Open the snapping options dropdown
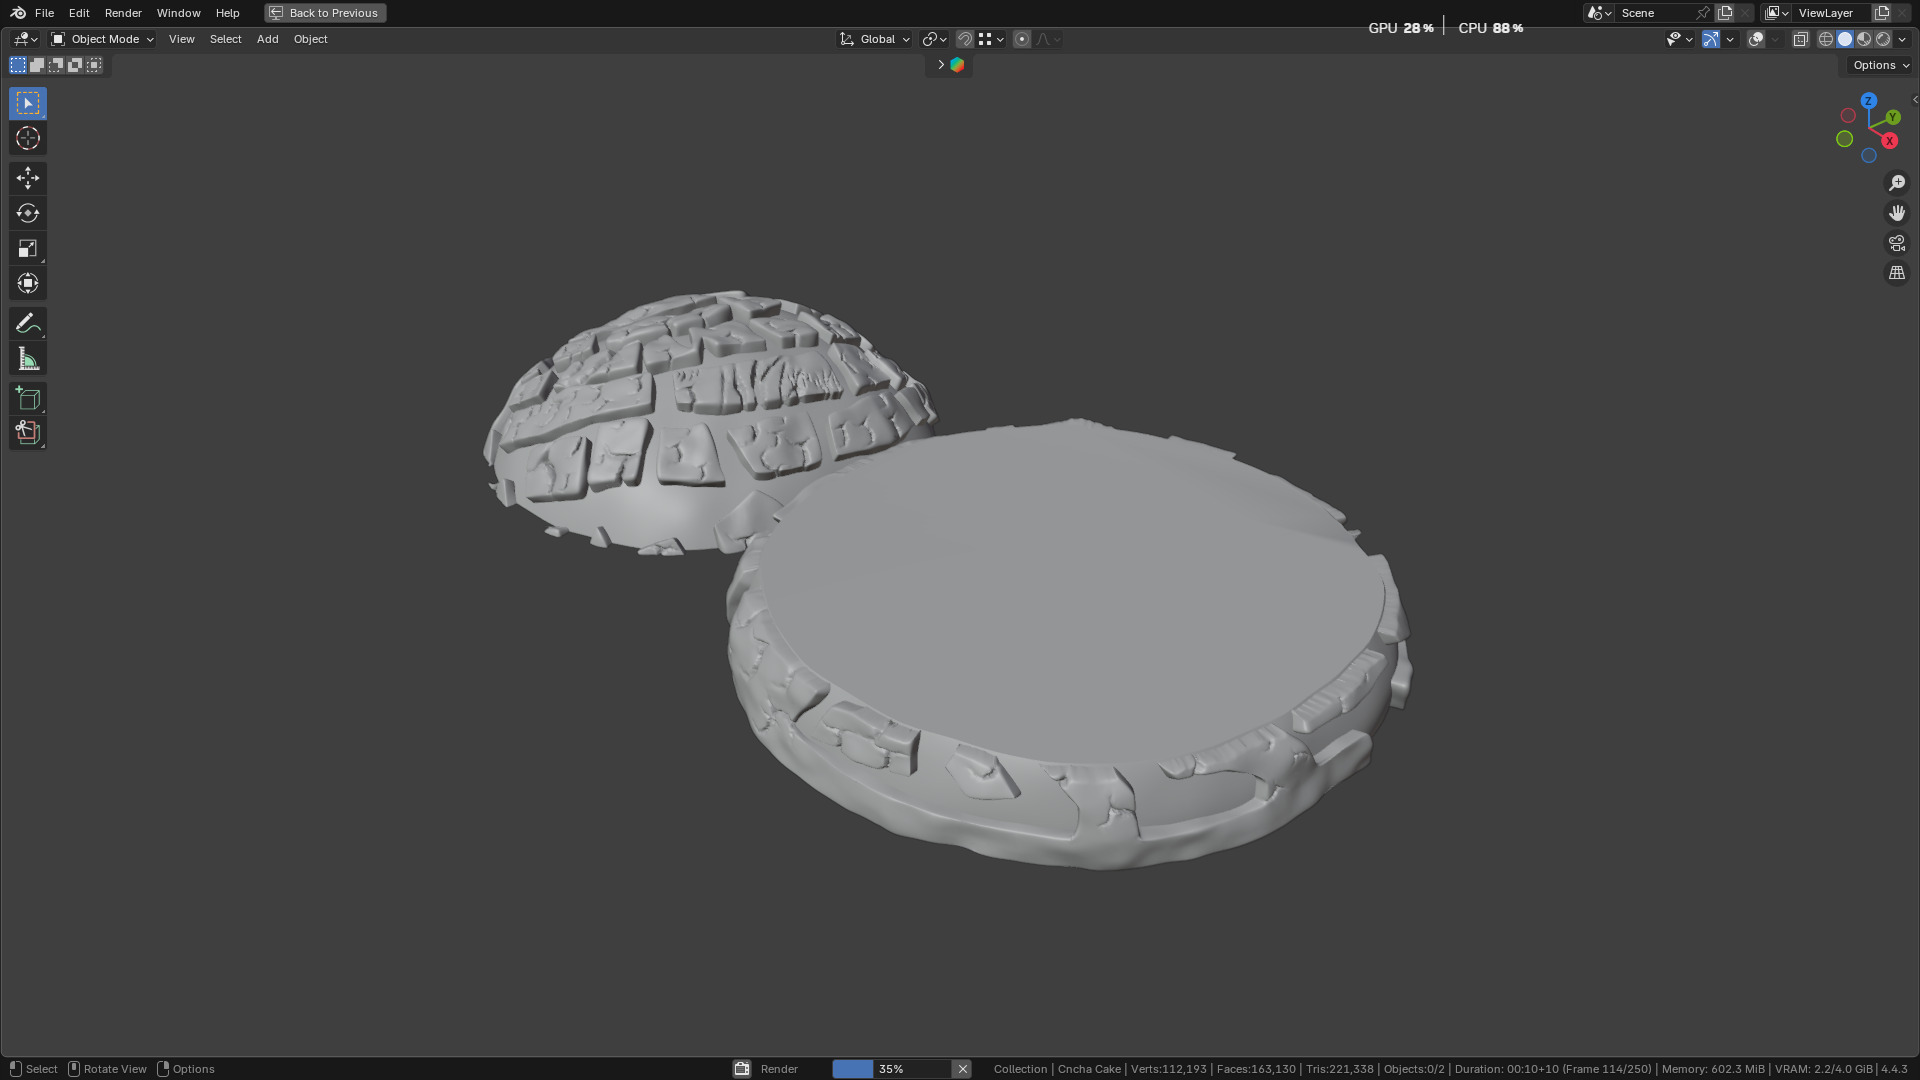This screenshot has width=1920, height=1080. tap(991, 39)
